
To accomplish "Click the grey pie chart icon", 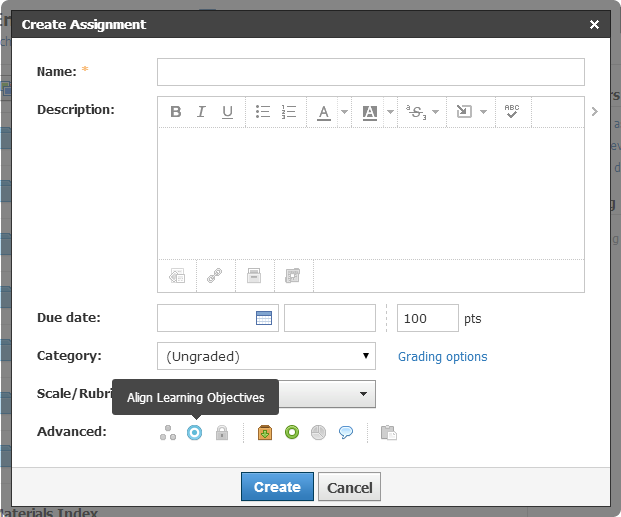I will click(319, 433).
